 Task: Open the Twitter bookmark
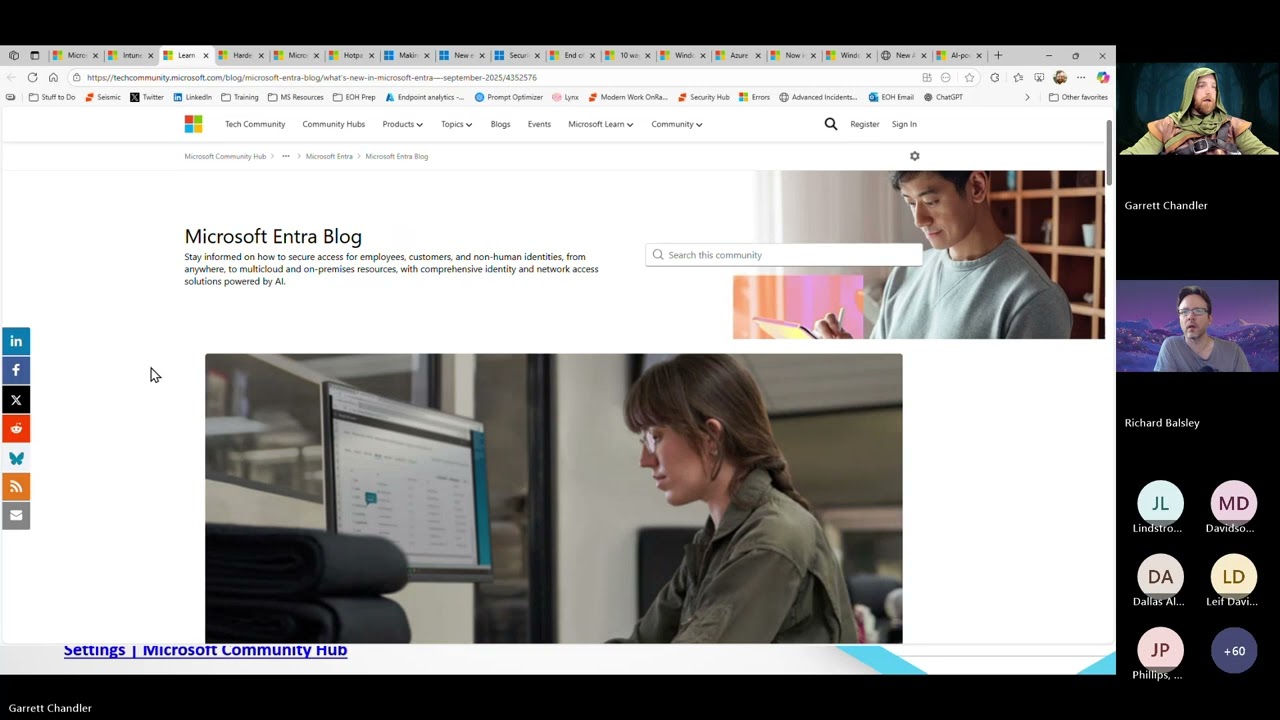(x=147, y=97)
